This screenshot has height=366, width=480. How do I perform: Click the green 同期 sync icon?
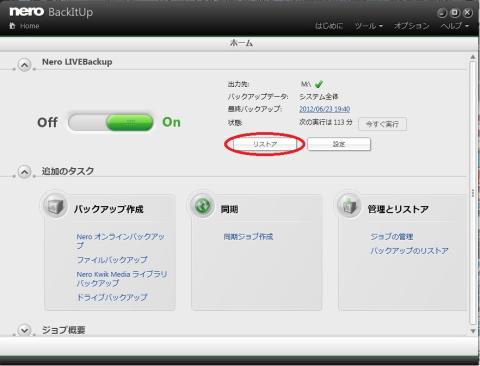202,206
